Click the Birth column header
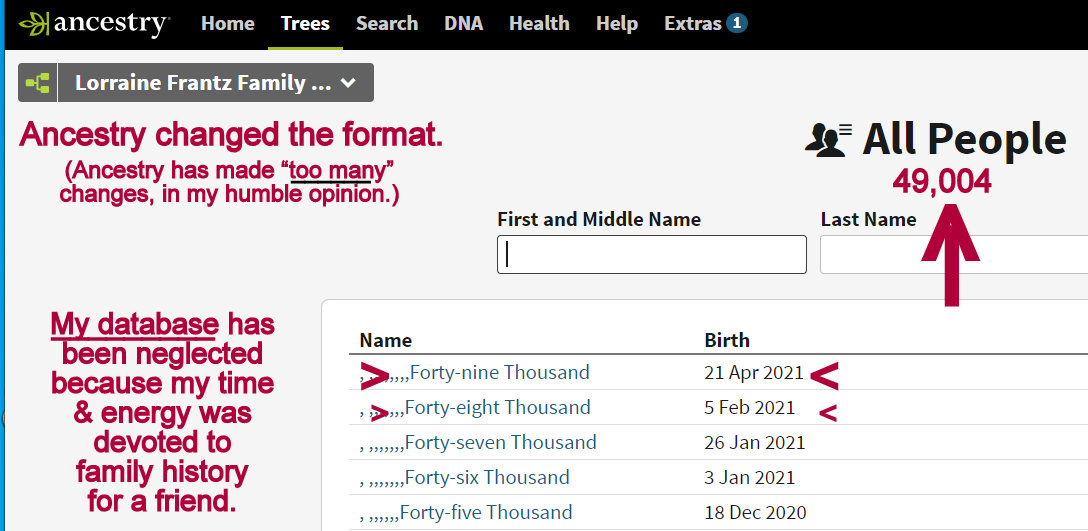The image size is (1088, 531). click(x=727, y=340)
